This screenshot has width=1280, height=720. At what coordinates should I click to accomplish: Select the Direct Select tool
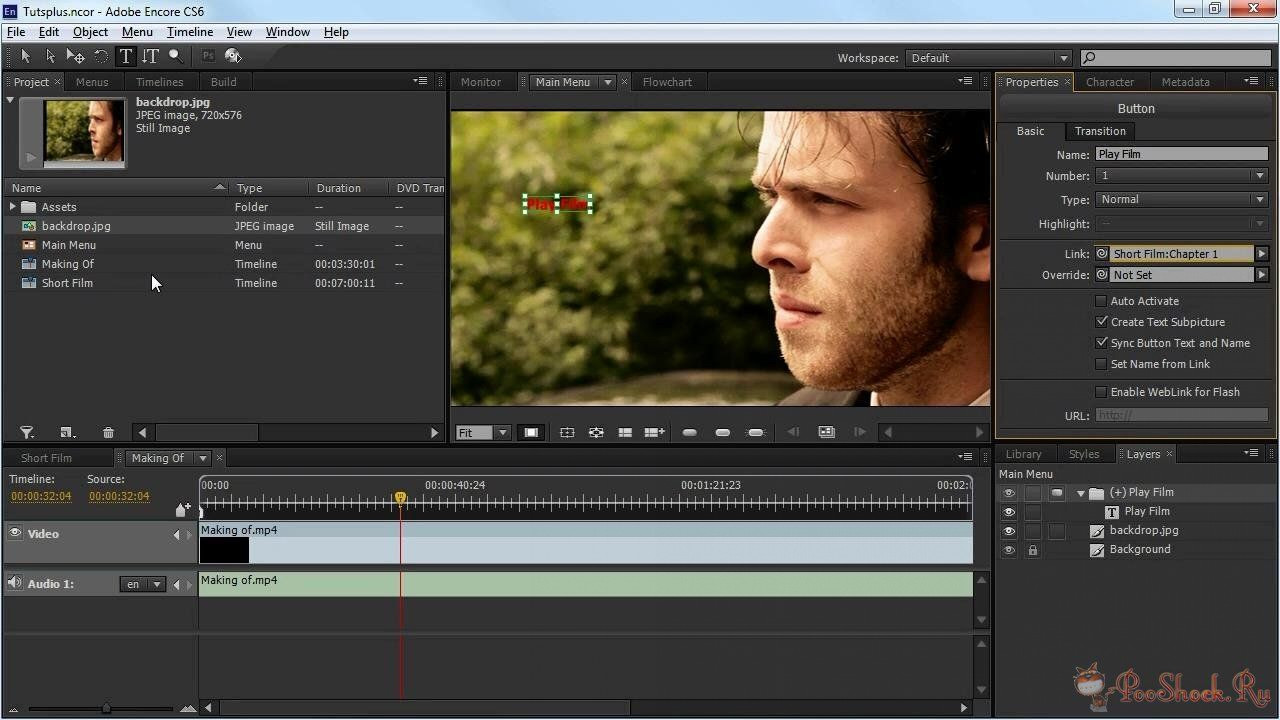pyautogui.click(x=50, y=57)
